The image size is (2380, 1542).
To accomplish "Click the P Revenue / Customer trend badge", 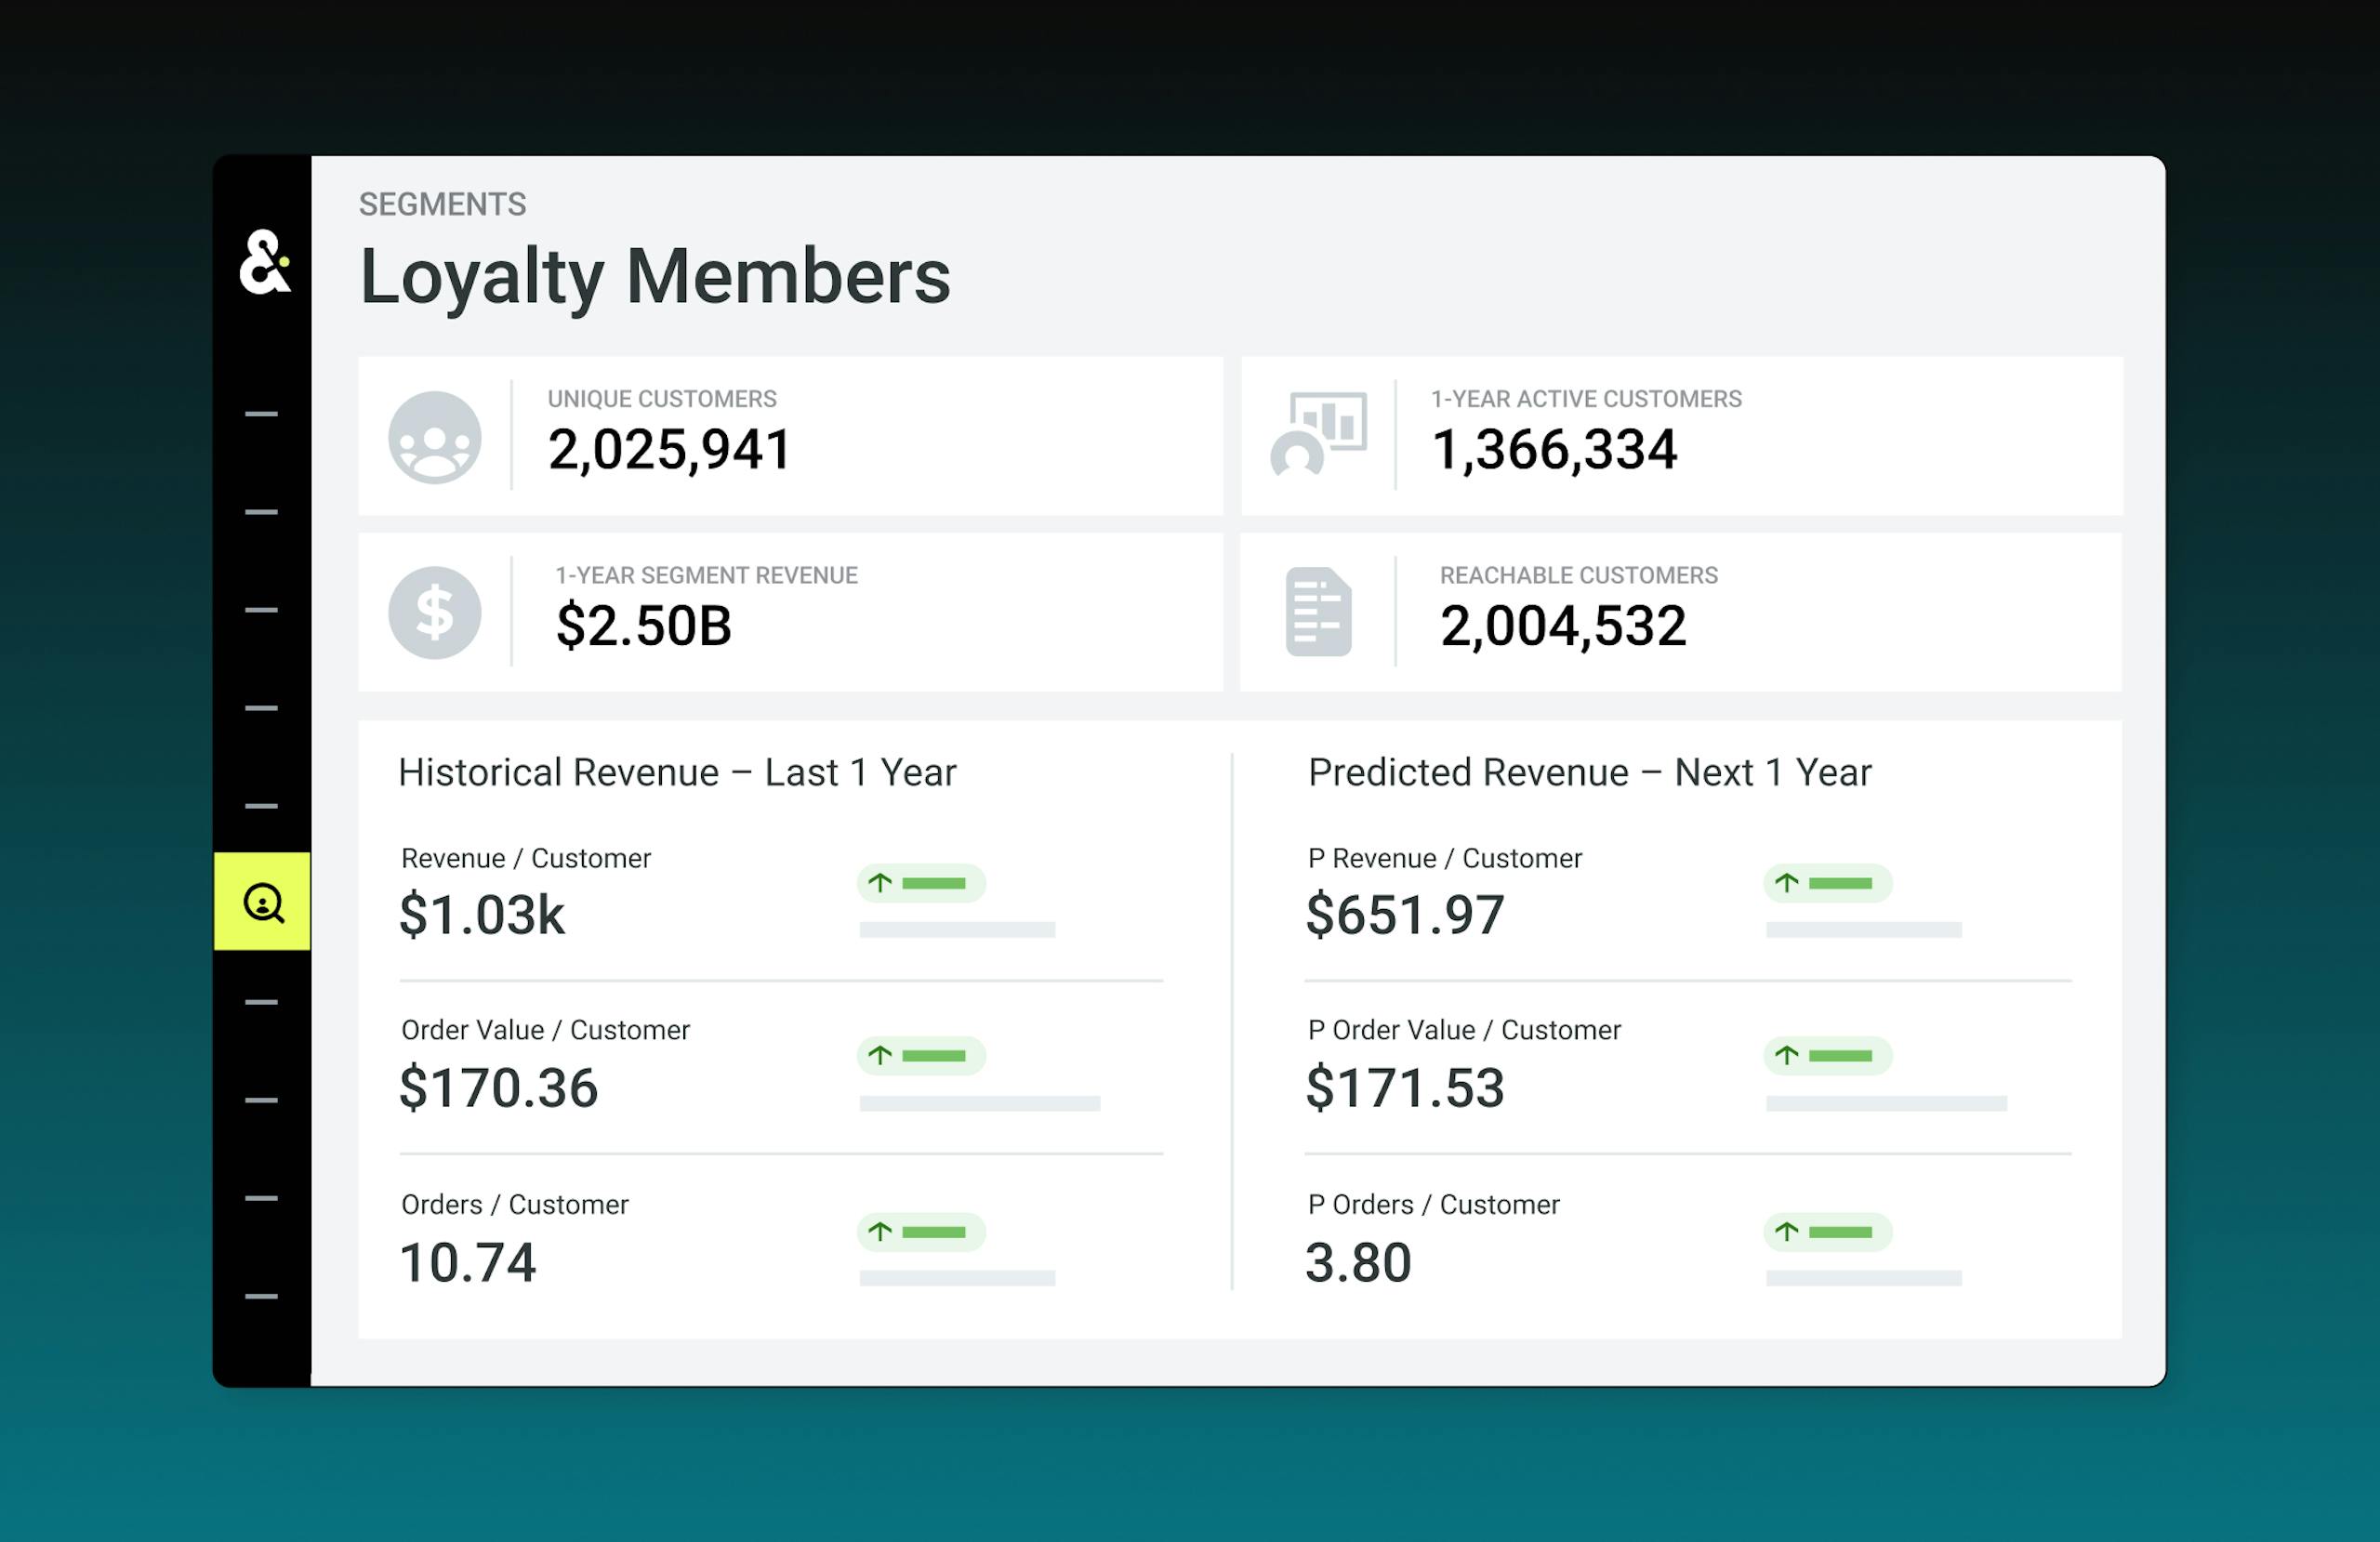I will 1827,883.
